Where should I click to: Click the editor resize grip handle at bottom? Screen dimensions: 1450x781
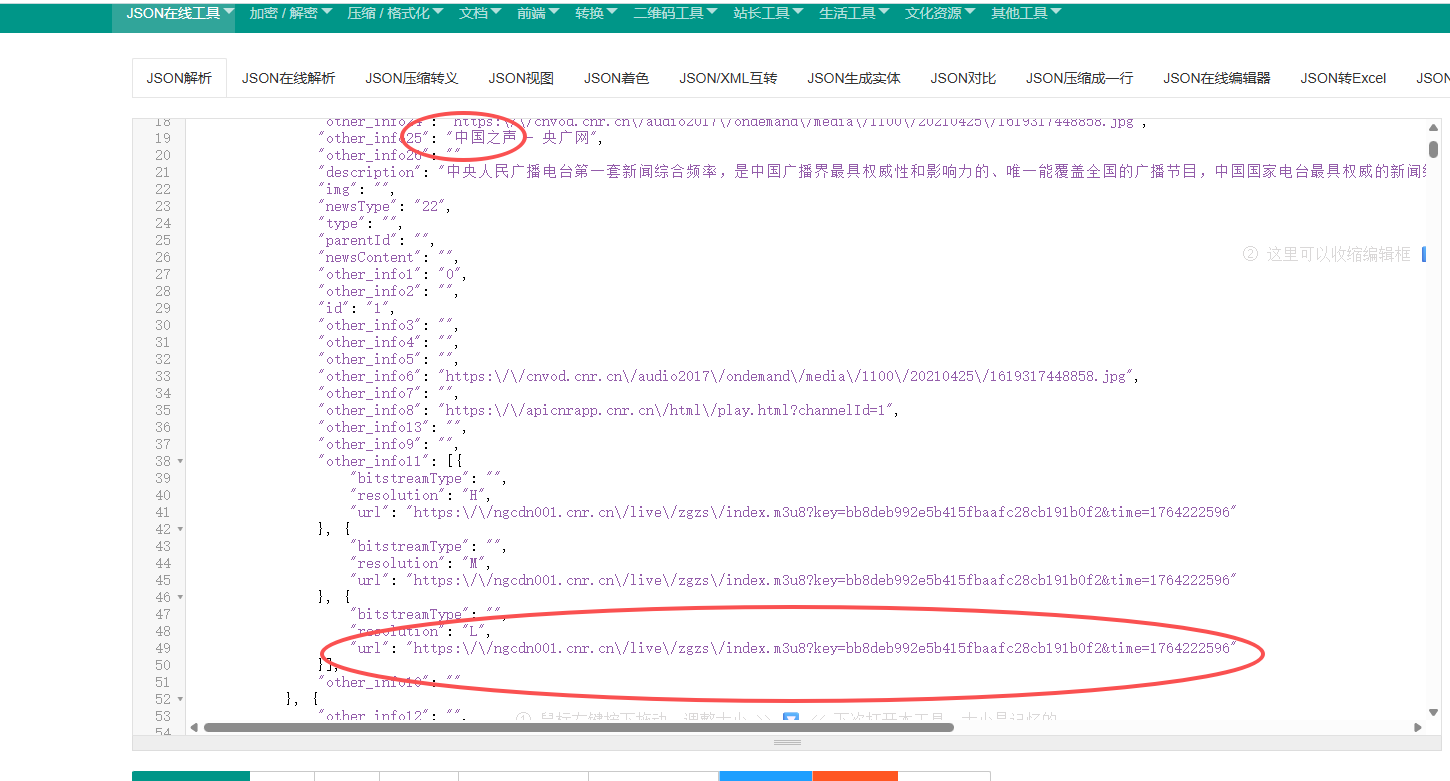[787, 743]
